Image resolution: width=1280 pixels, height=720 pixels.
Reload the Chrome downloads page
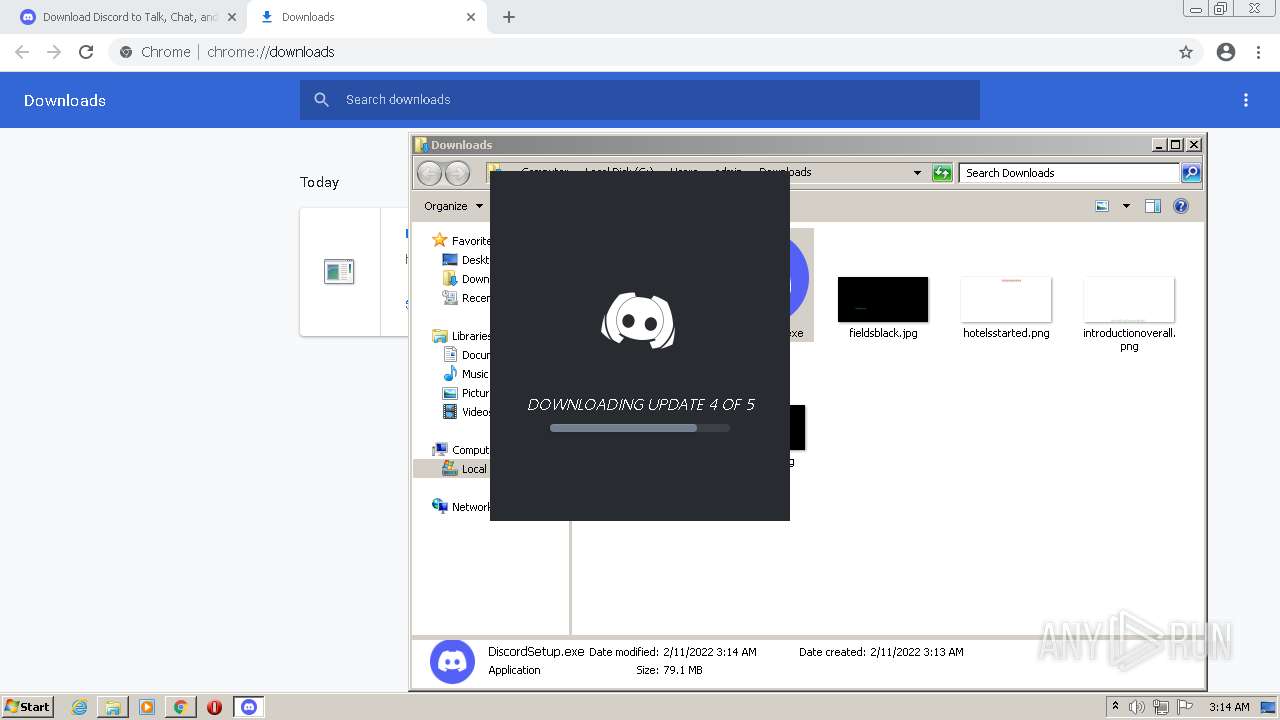tap(86, 52)
